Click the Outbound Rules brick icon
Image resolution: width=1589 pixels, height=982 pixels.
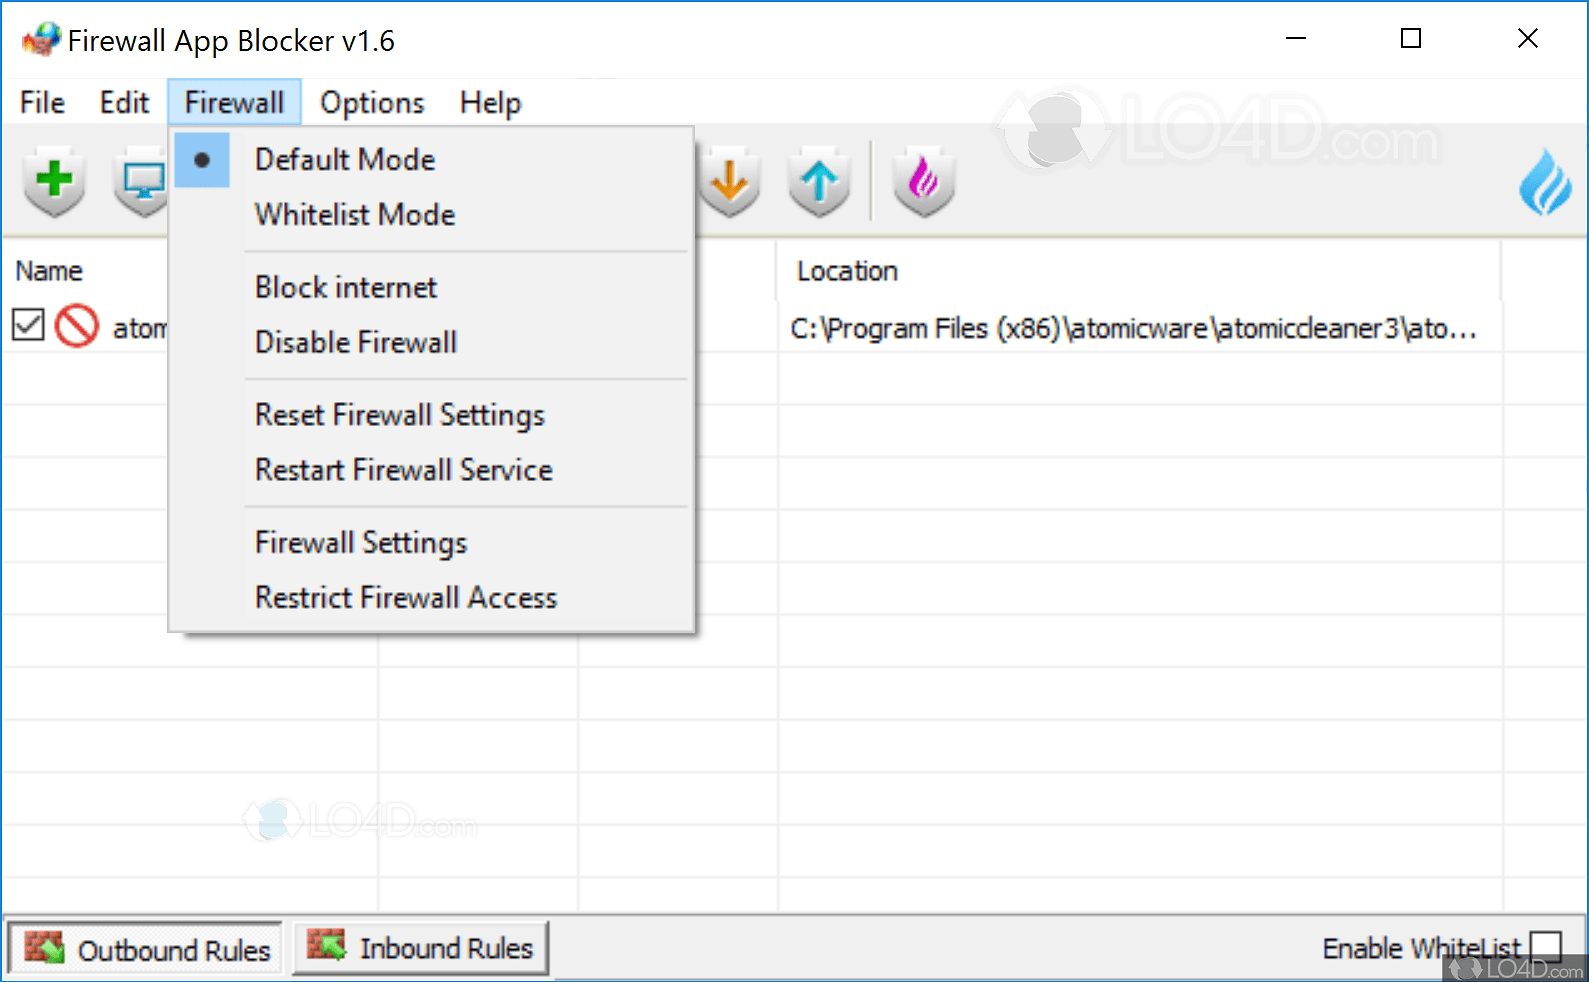(46, 948)
